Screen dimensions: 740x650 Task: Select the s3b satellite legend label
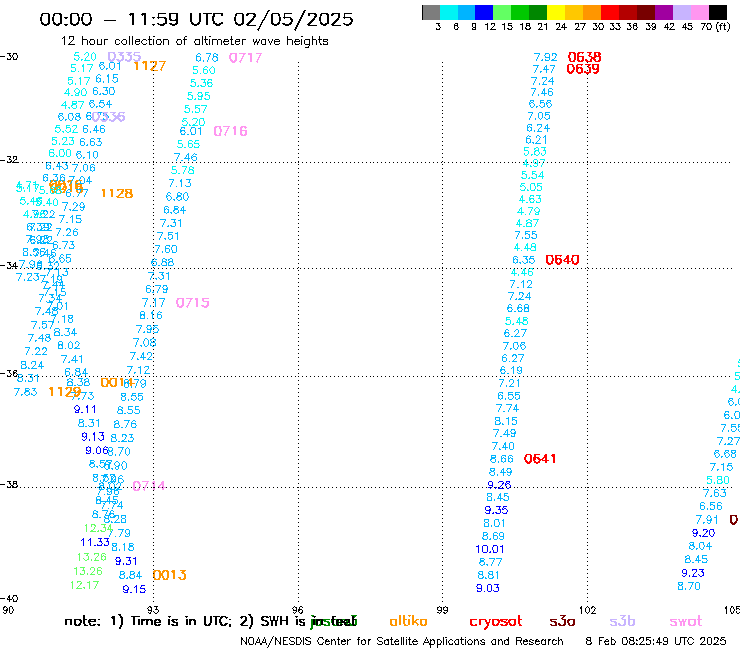(622, 622)
